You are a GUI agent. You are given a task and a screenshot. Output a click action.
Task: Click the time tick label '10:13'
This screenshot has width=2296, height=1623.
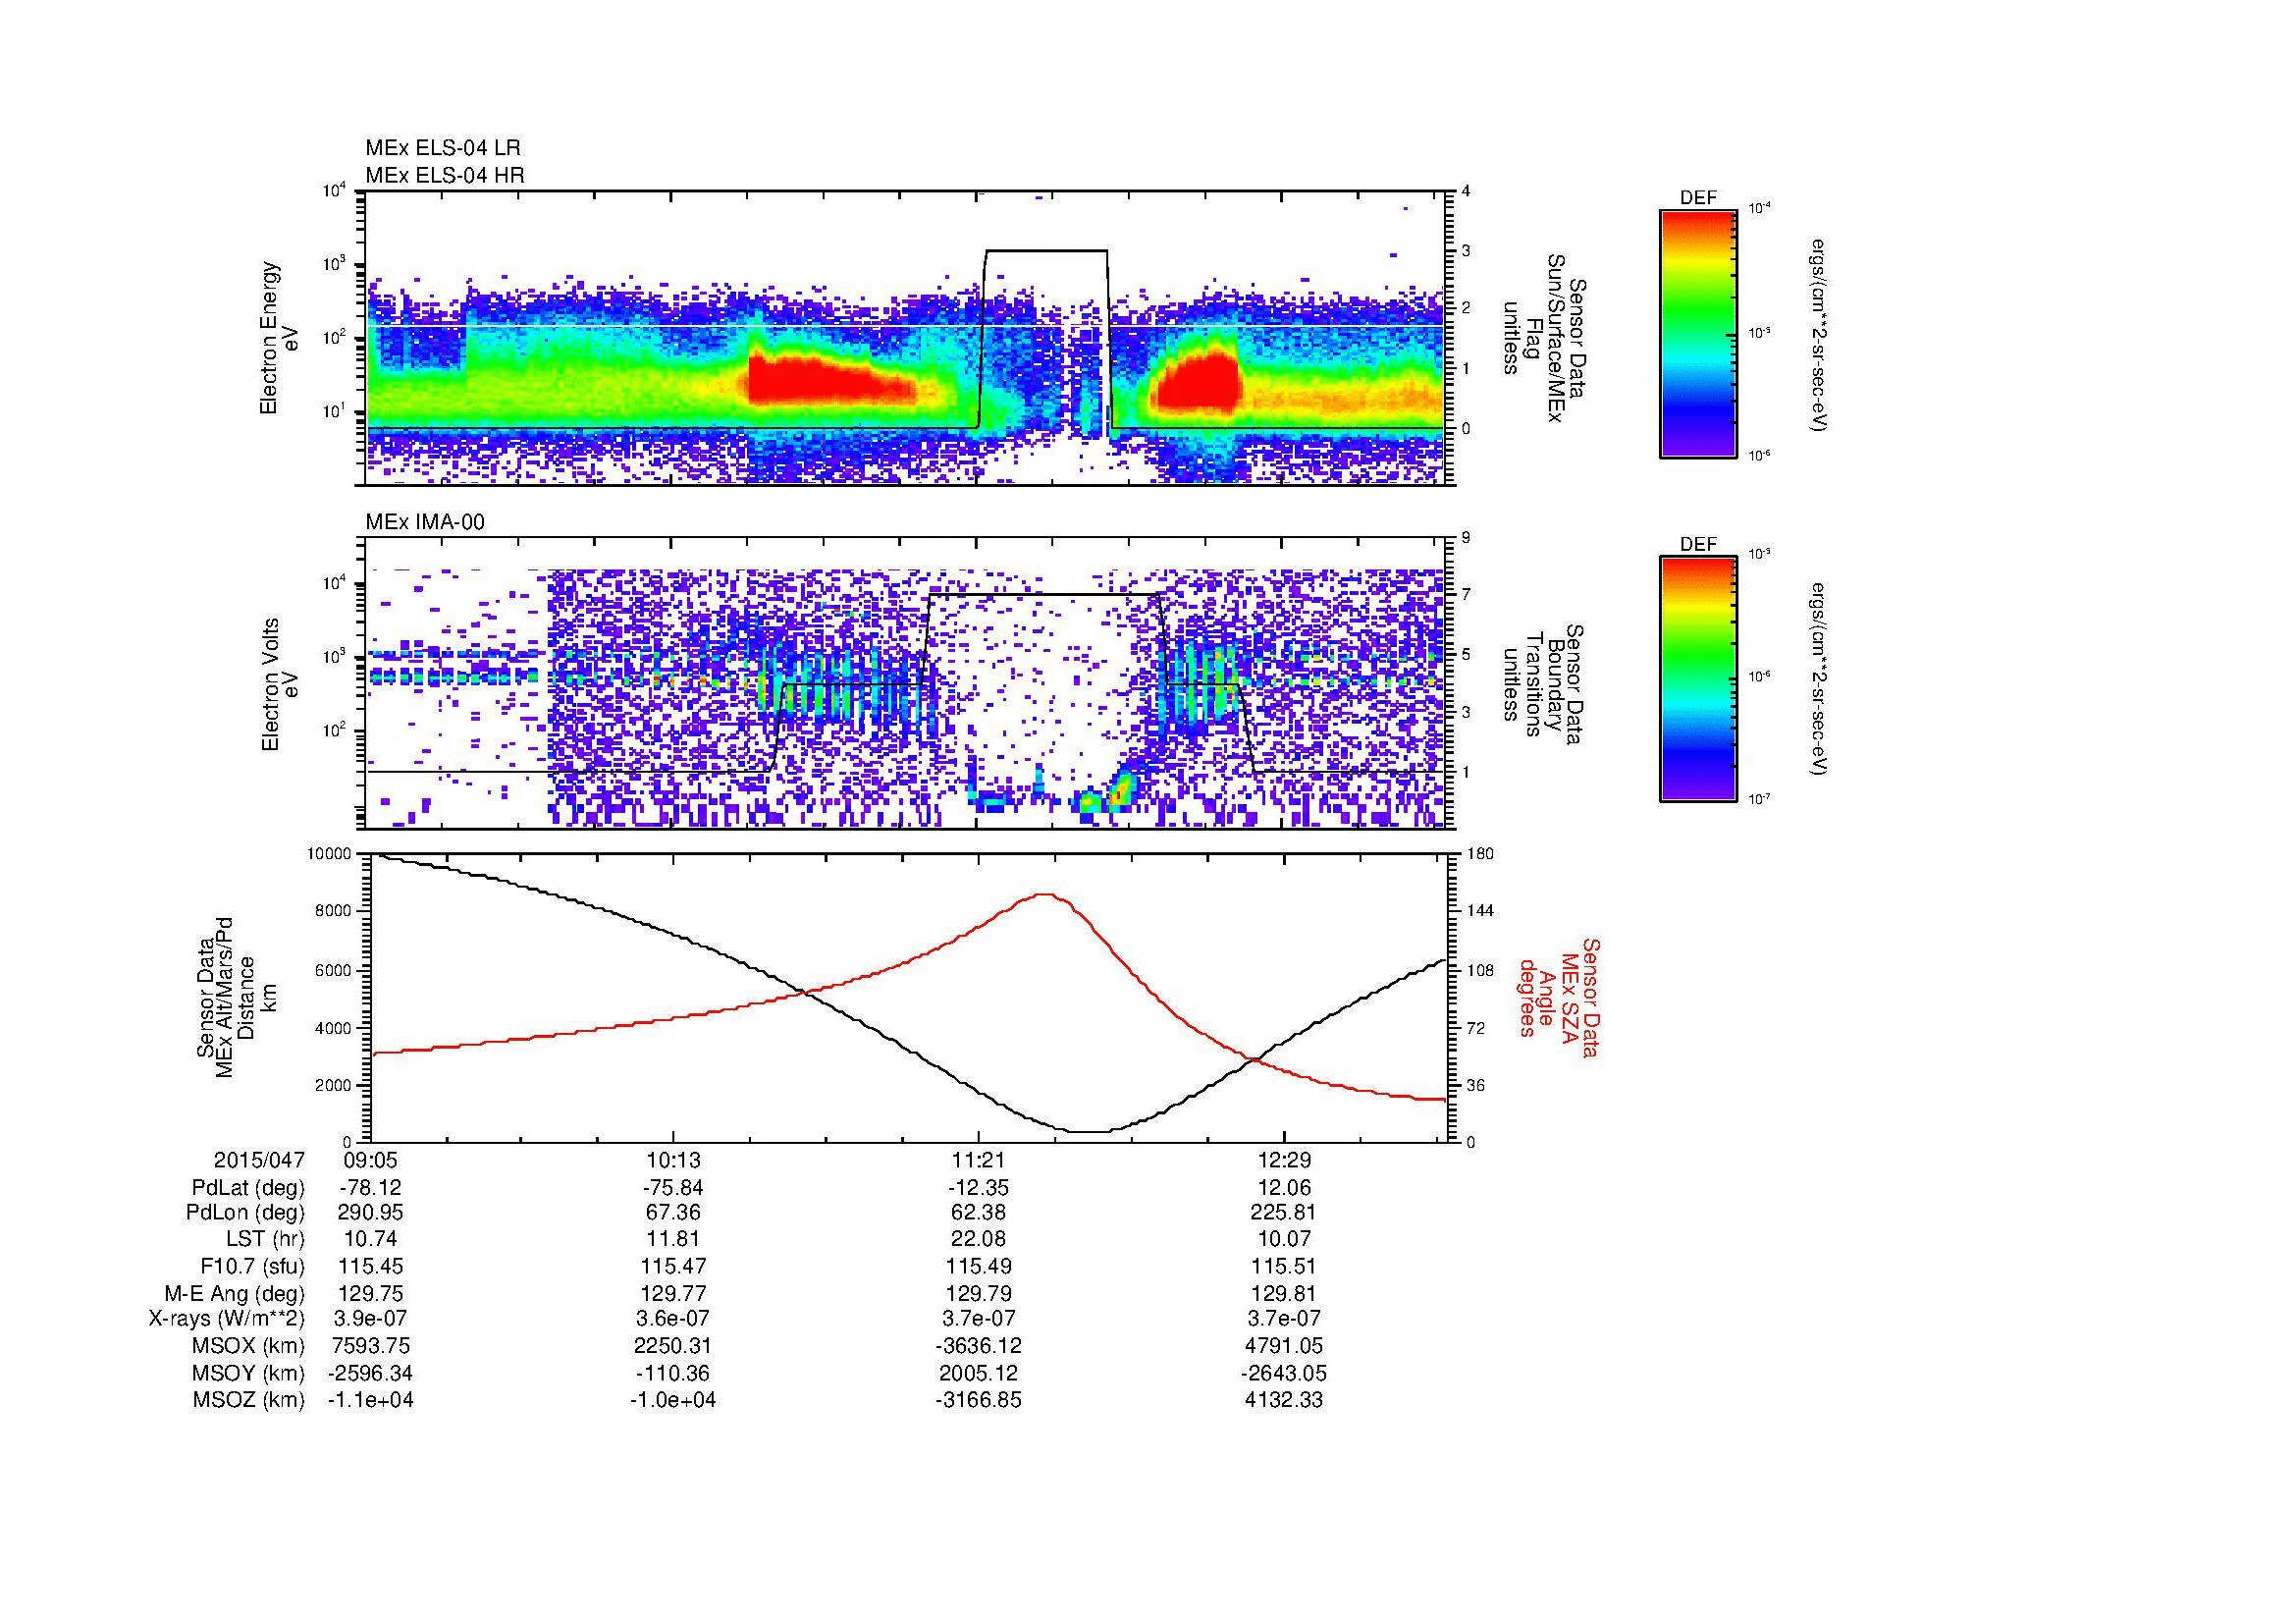tap(673, 1161)
